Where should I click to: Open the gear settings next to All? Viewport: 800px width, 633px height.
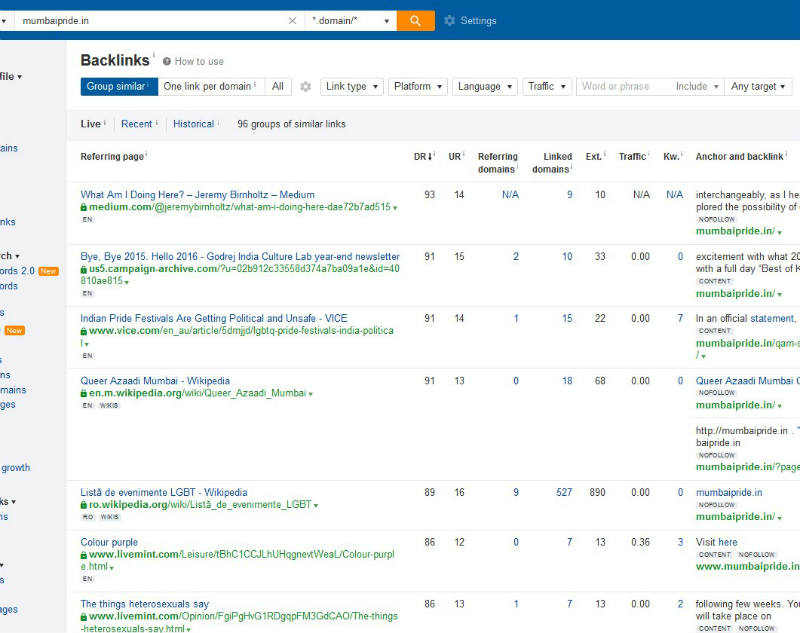click(305, 87)
